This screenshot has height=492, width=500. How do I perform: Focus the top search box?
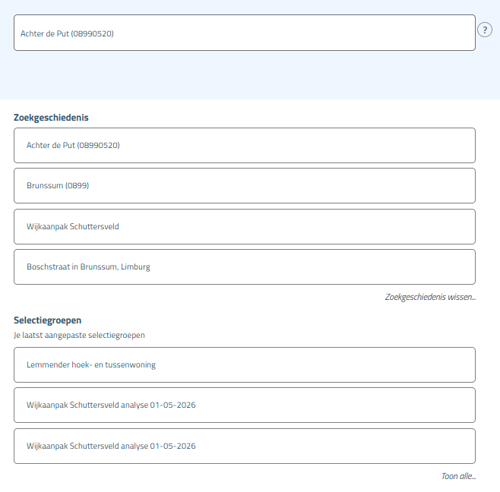(244, 33)
